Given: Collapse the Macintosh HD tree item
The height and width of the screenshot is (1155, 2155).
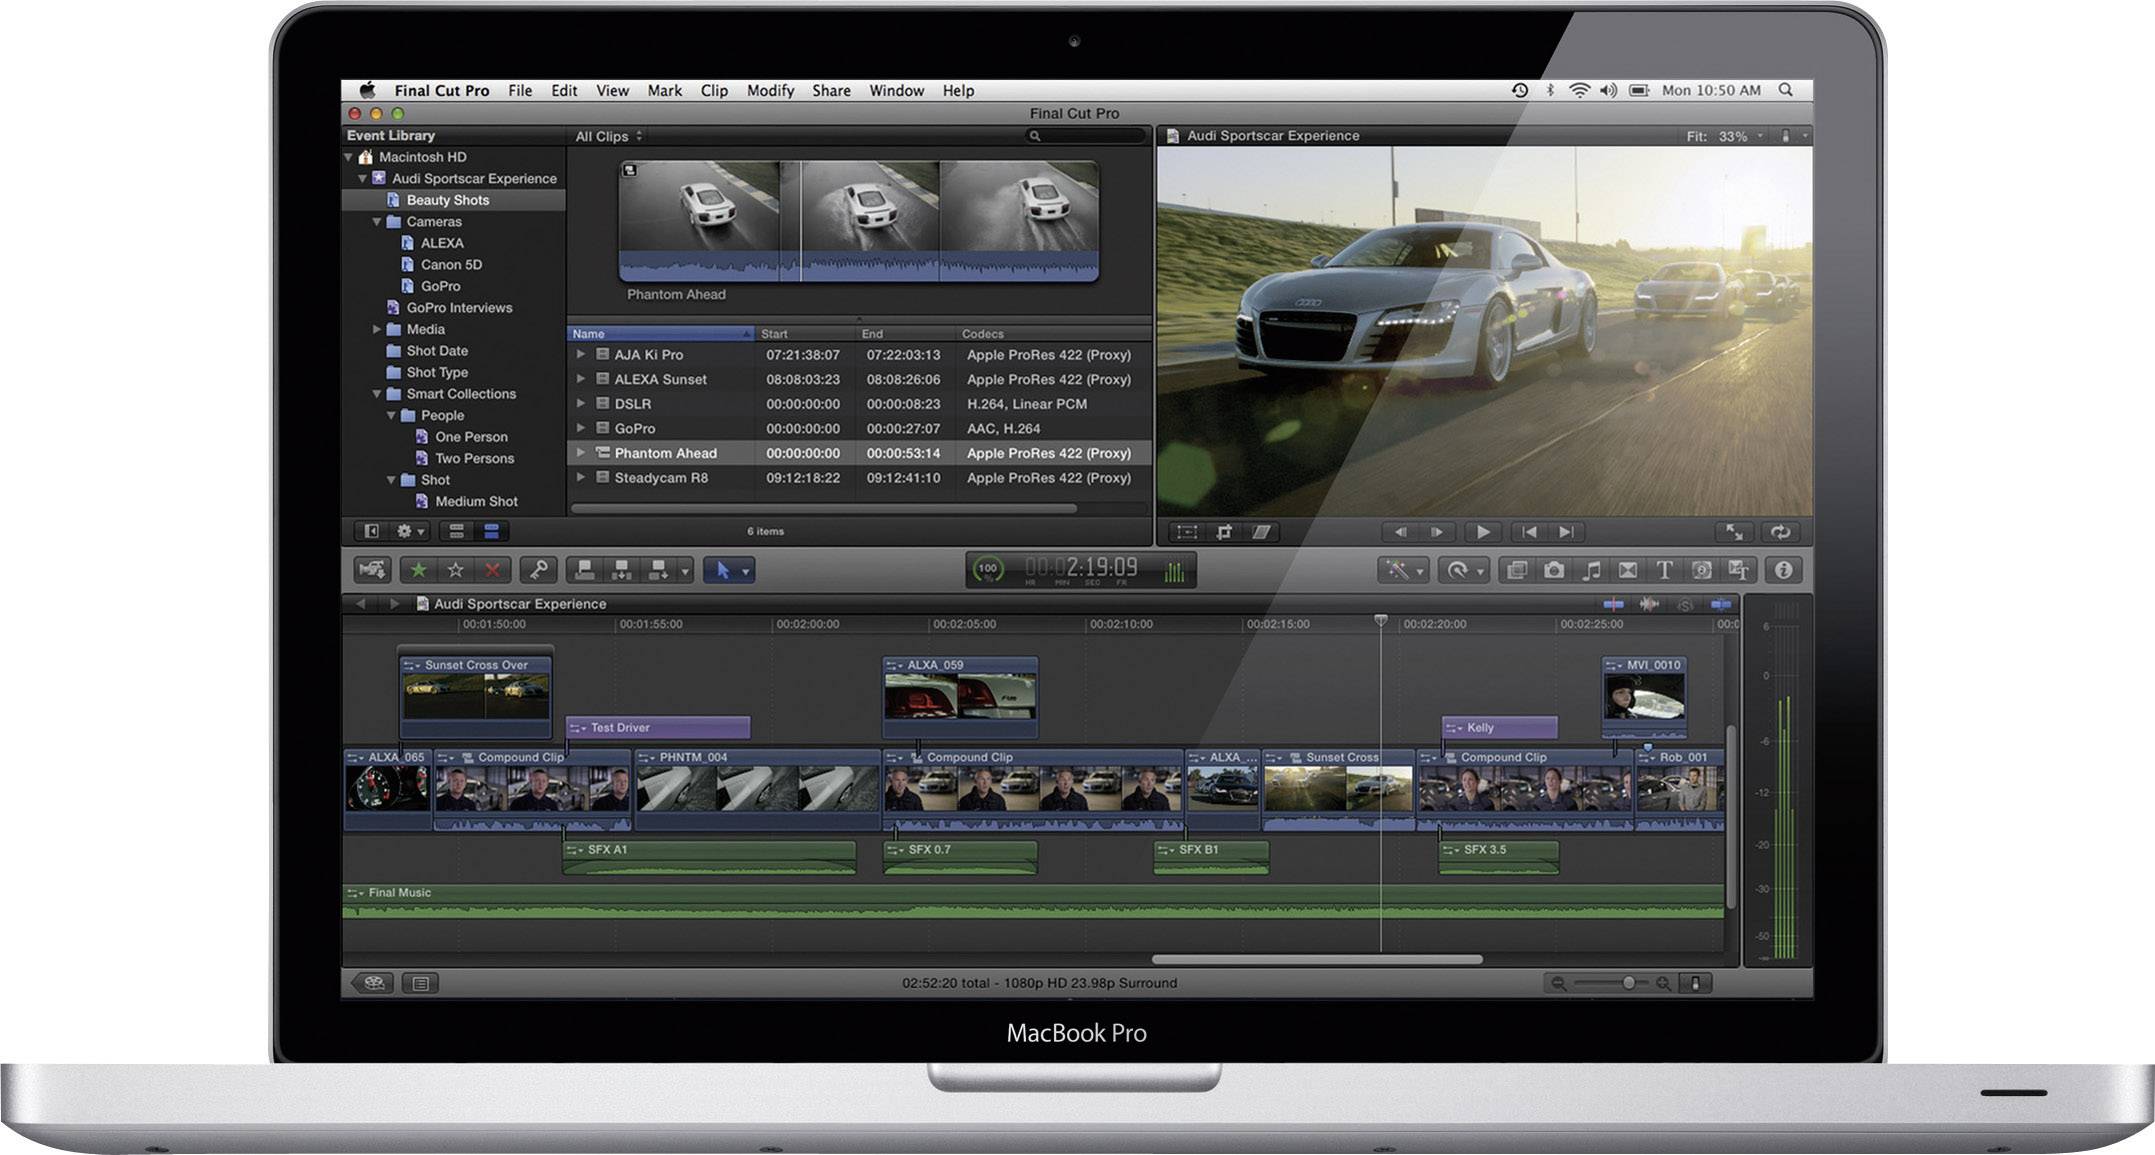Looking at the screenshot, I should tap(349, 157).
